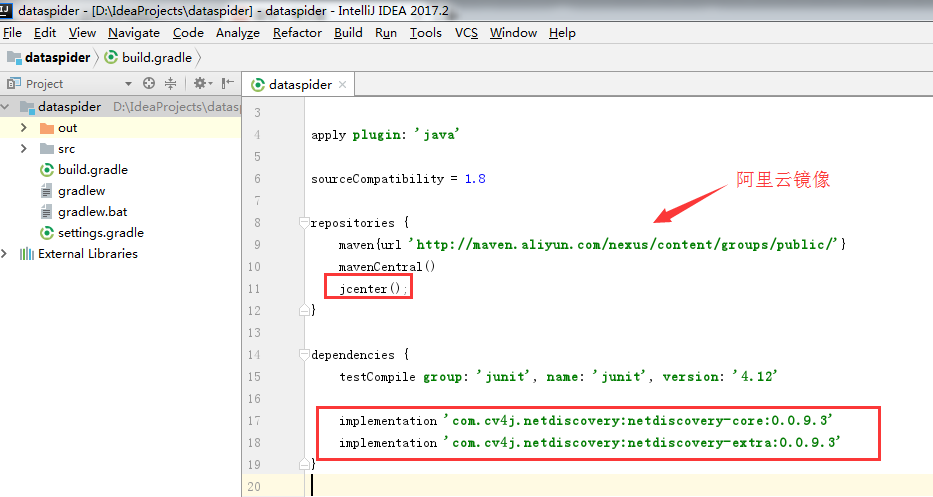Fold the dependencies block at line 14

[x=304, y=355]
